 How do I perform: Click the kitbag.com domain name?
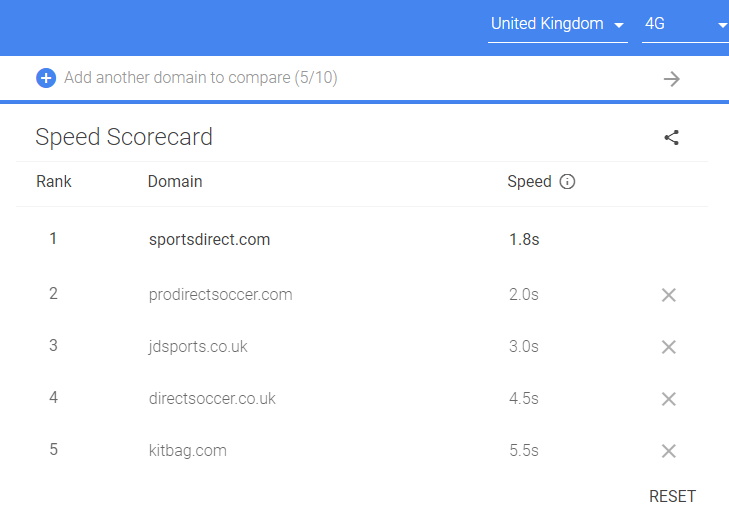point(188,451)
